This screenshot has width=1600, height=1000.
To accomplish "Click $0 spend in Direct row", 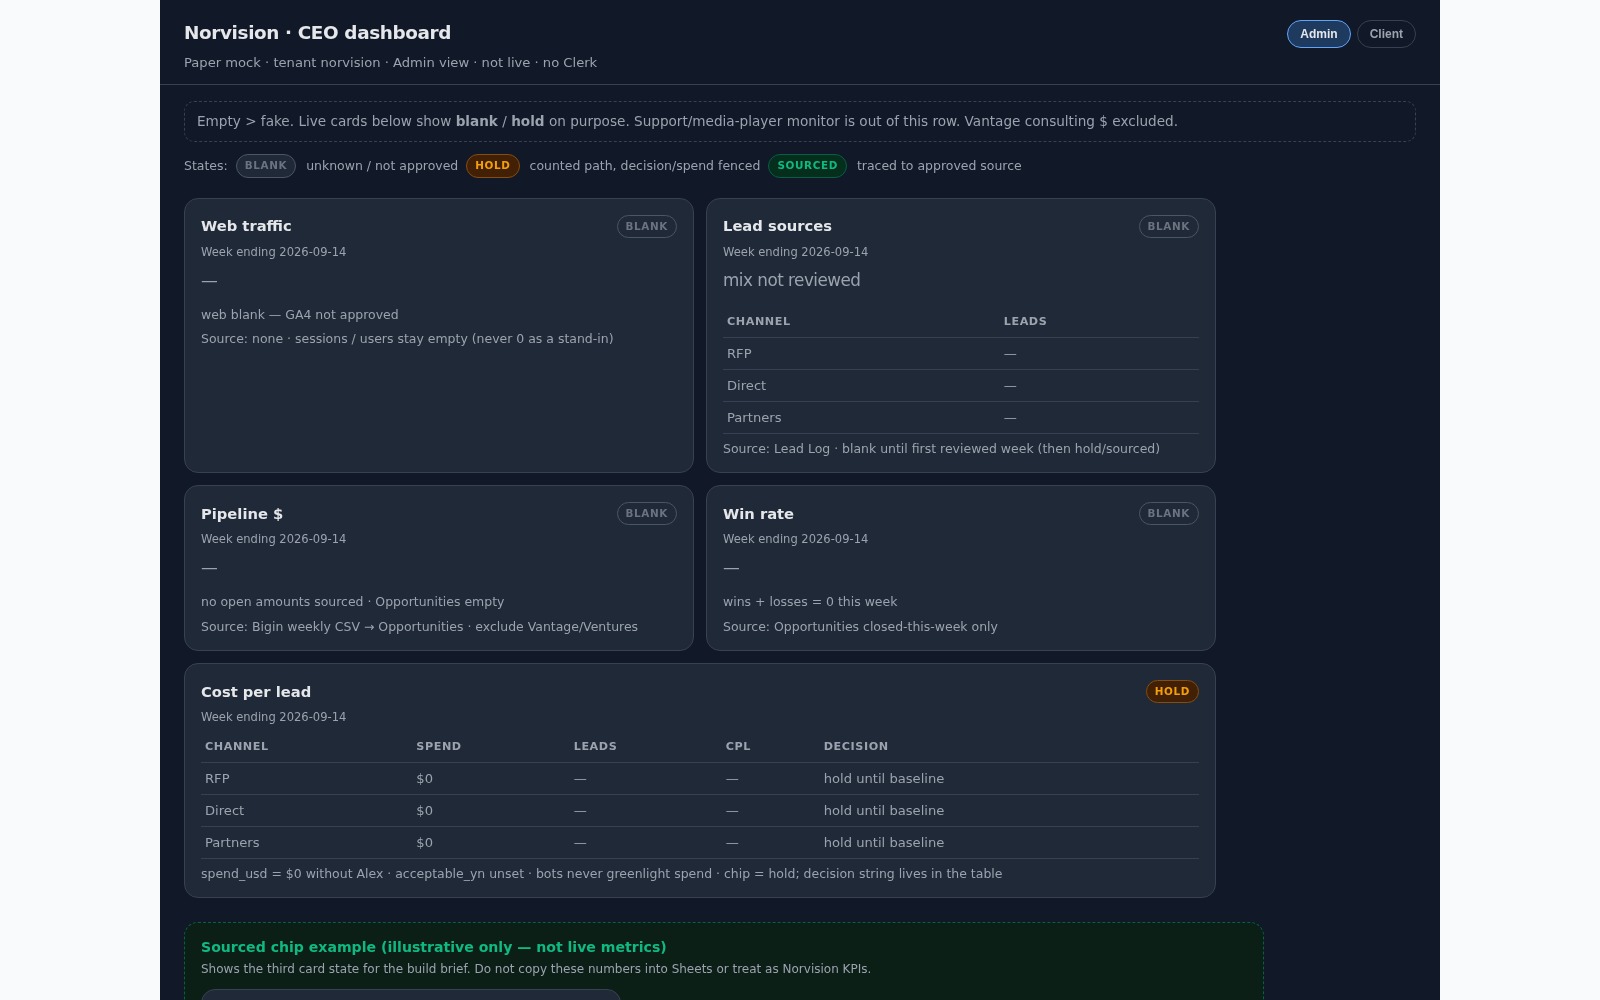I will [424, 811].
